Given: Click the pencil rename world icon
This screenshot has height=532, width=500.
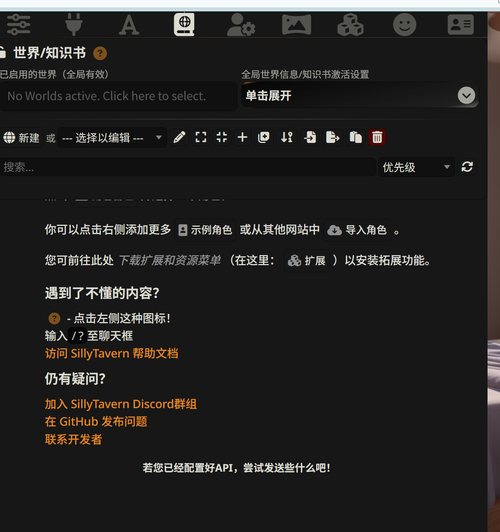Looking at the screenshot, I should point(179,137).
